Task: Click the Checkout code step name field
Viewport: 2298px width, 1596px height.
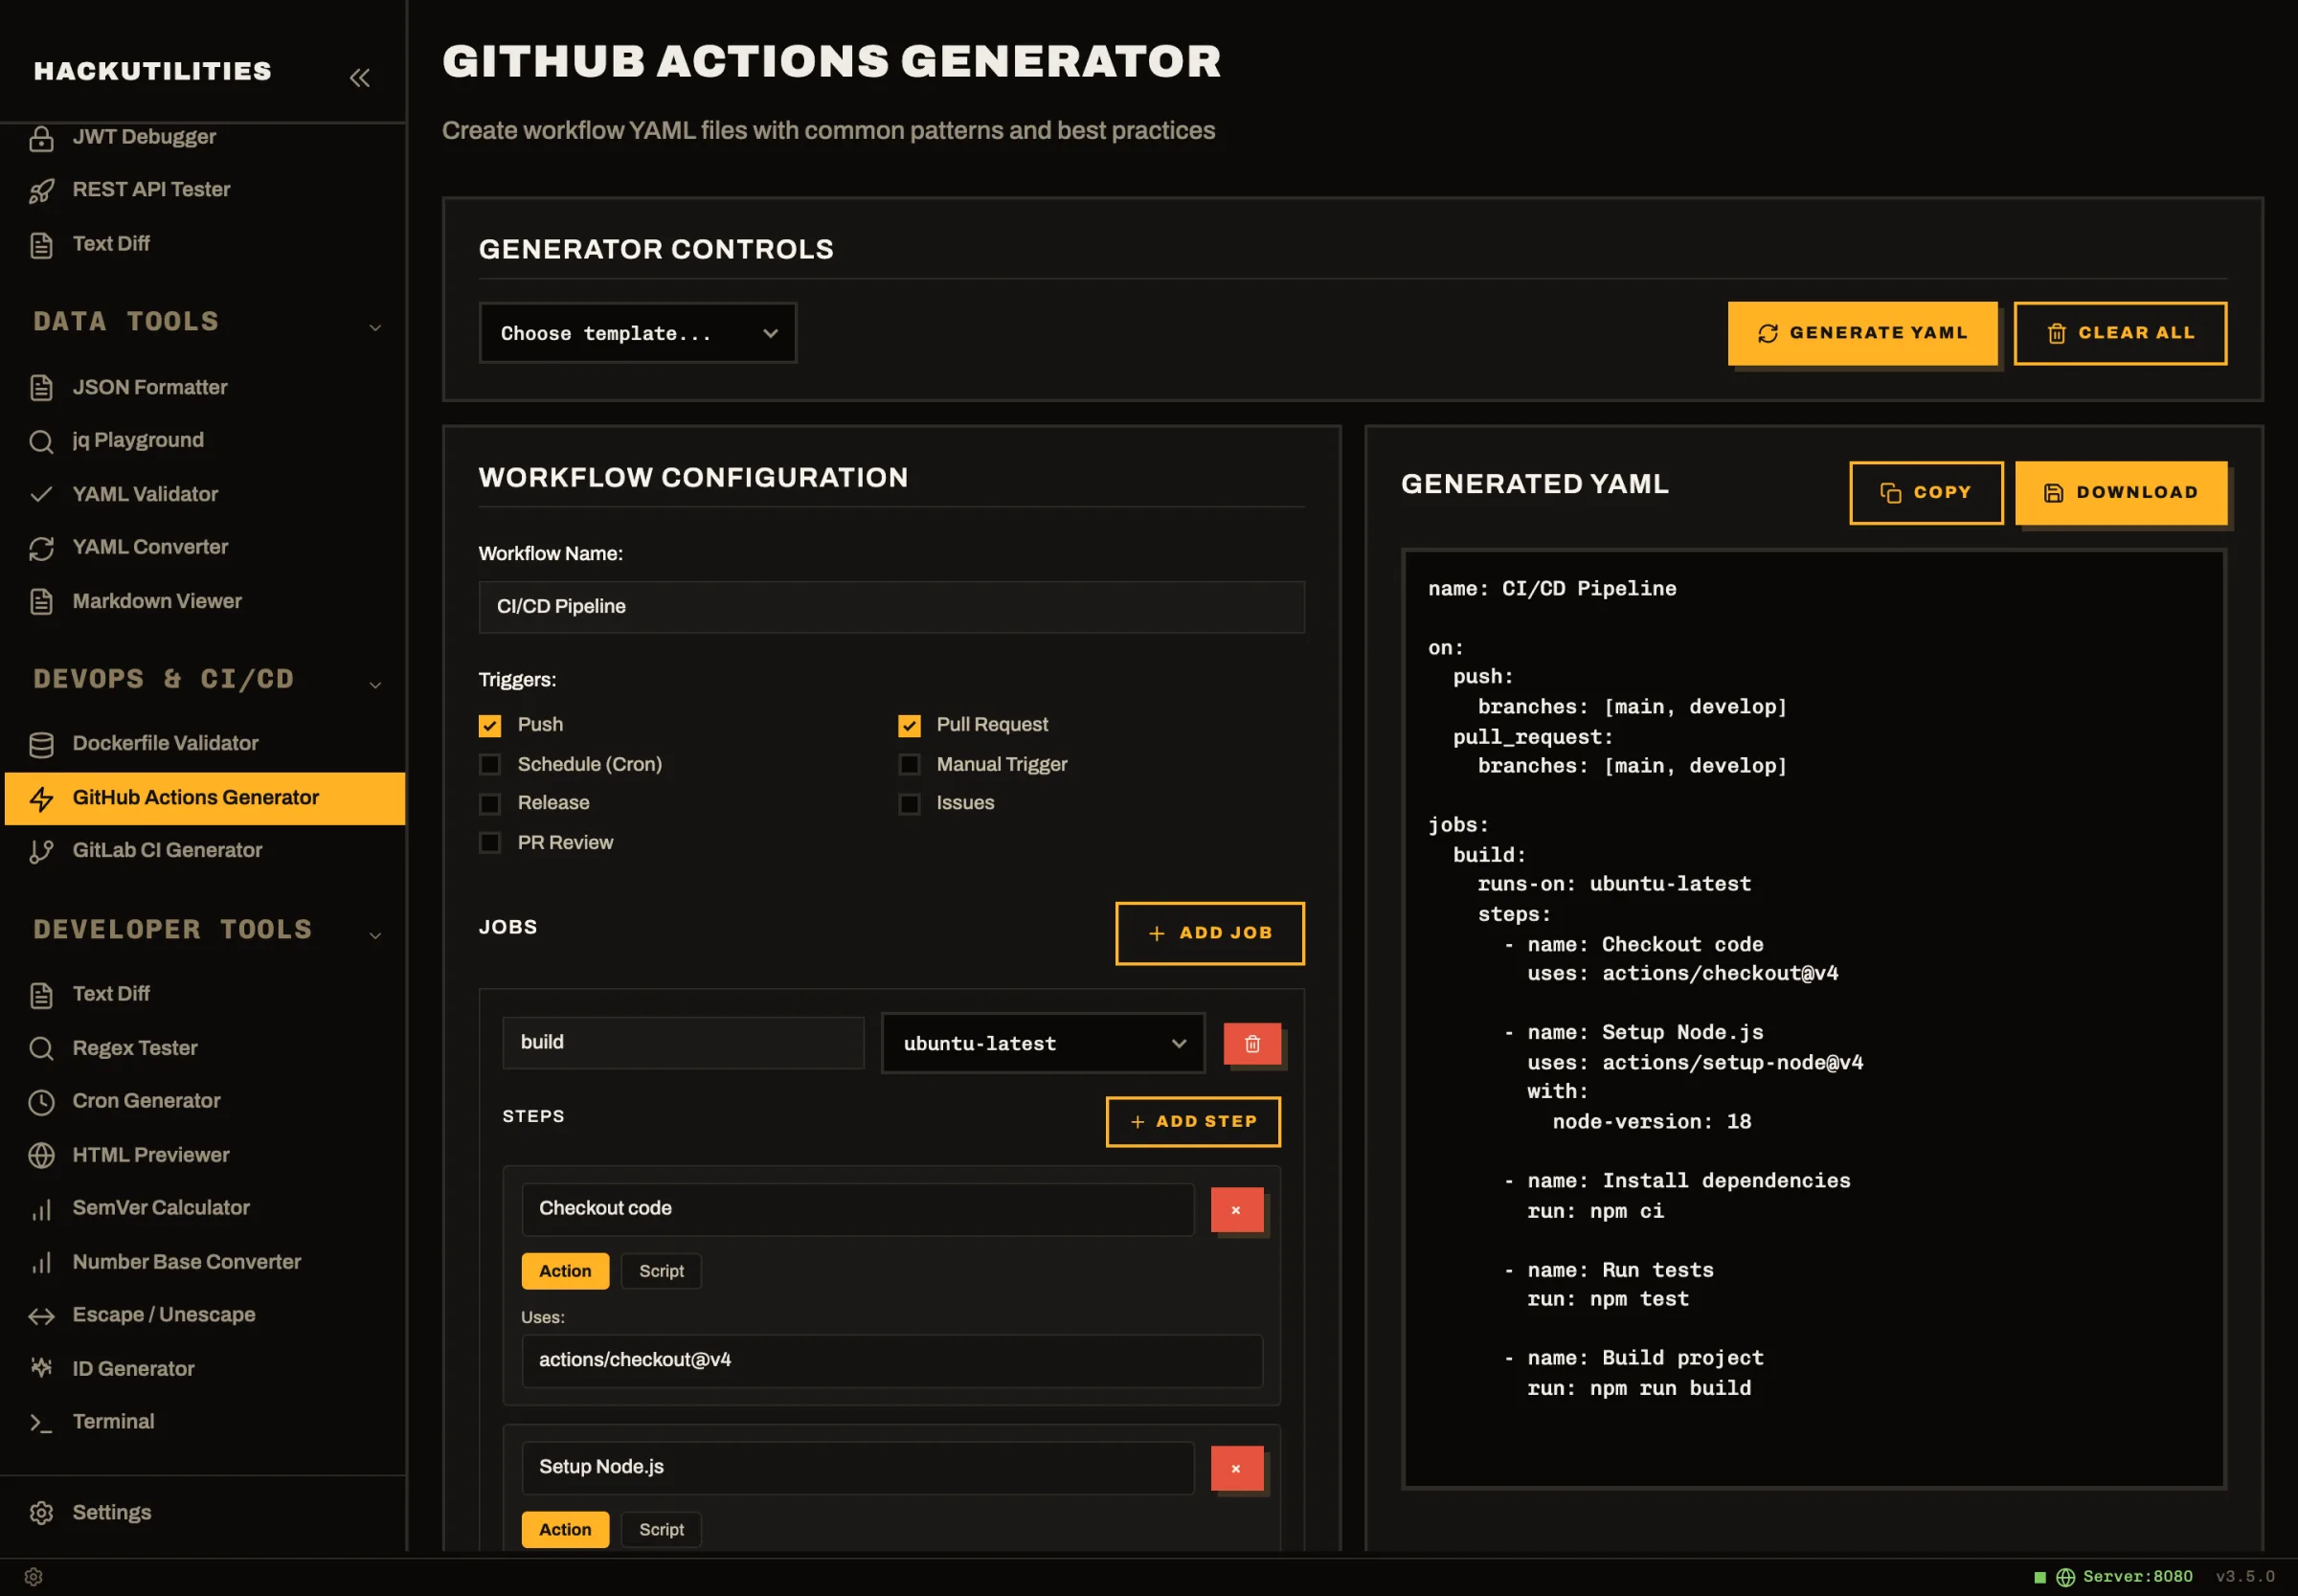Action: (858, 1209)
